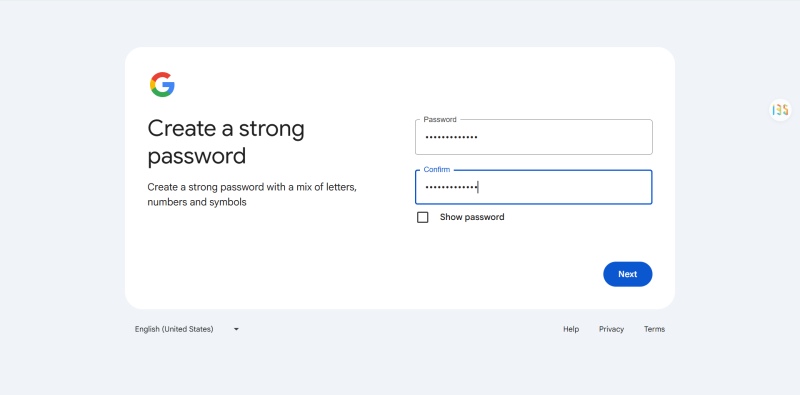Open the colorful 135 floating extension icon

pyautogui.click(x=780, y=110)
